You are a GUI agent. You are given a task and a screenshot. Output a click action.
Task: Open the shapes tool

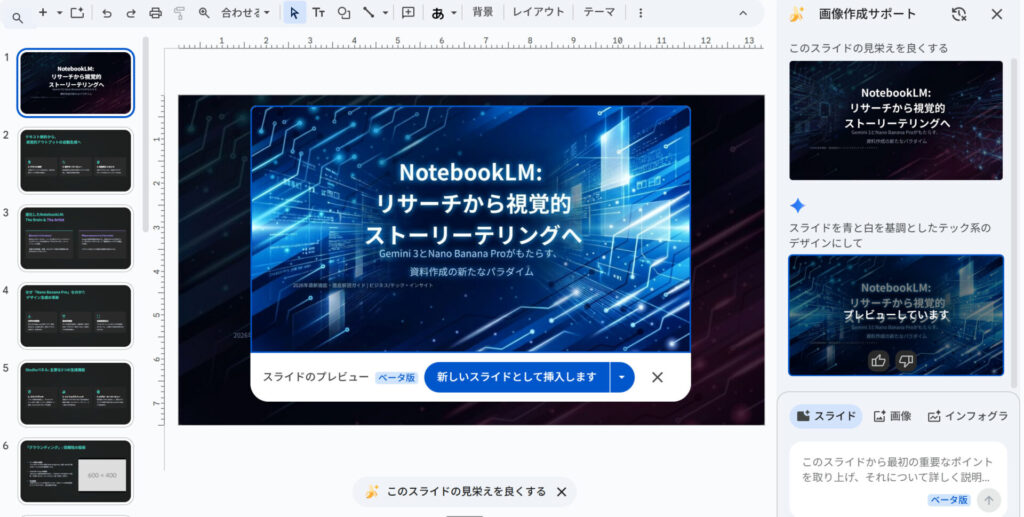(344, 12)
